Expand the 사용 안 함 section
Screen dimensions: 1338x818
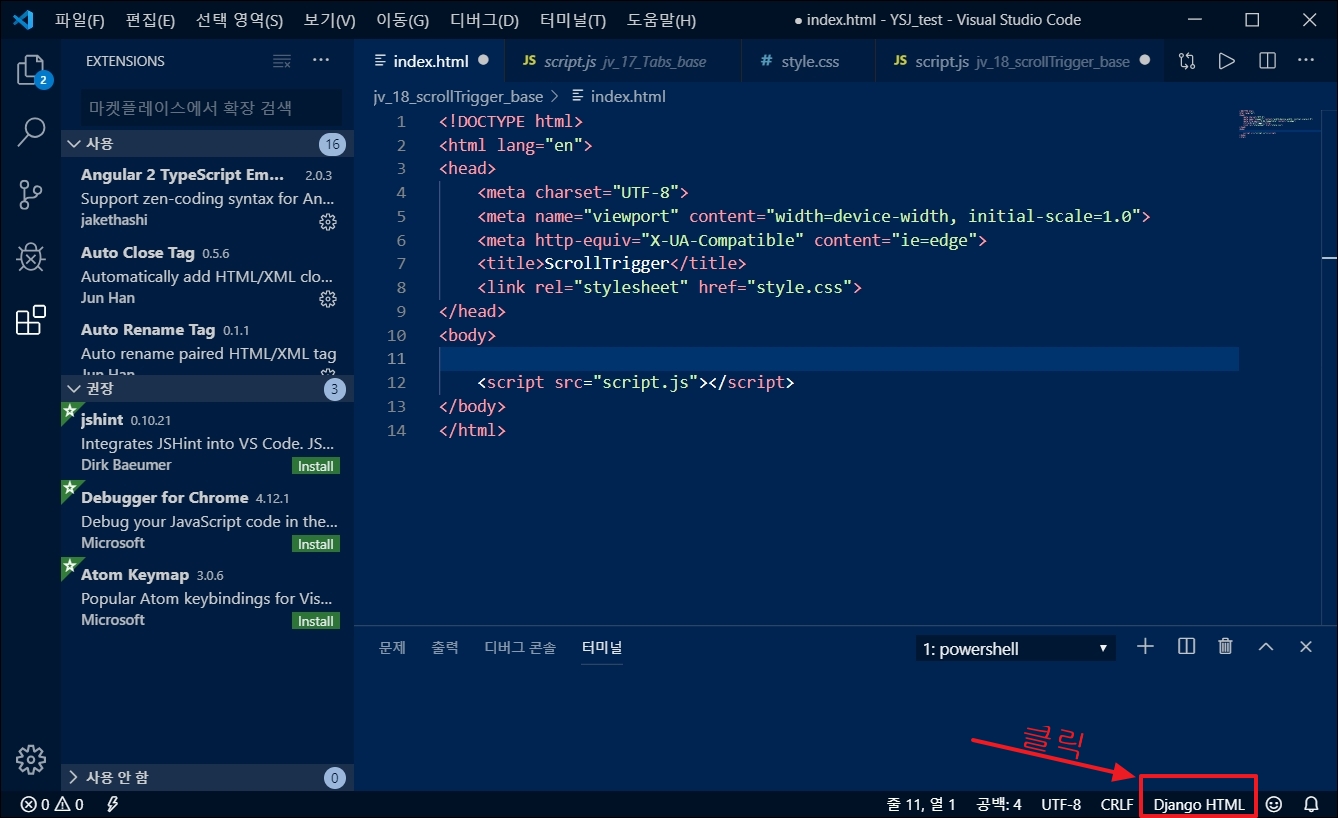(x=207, y=777)
